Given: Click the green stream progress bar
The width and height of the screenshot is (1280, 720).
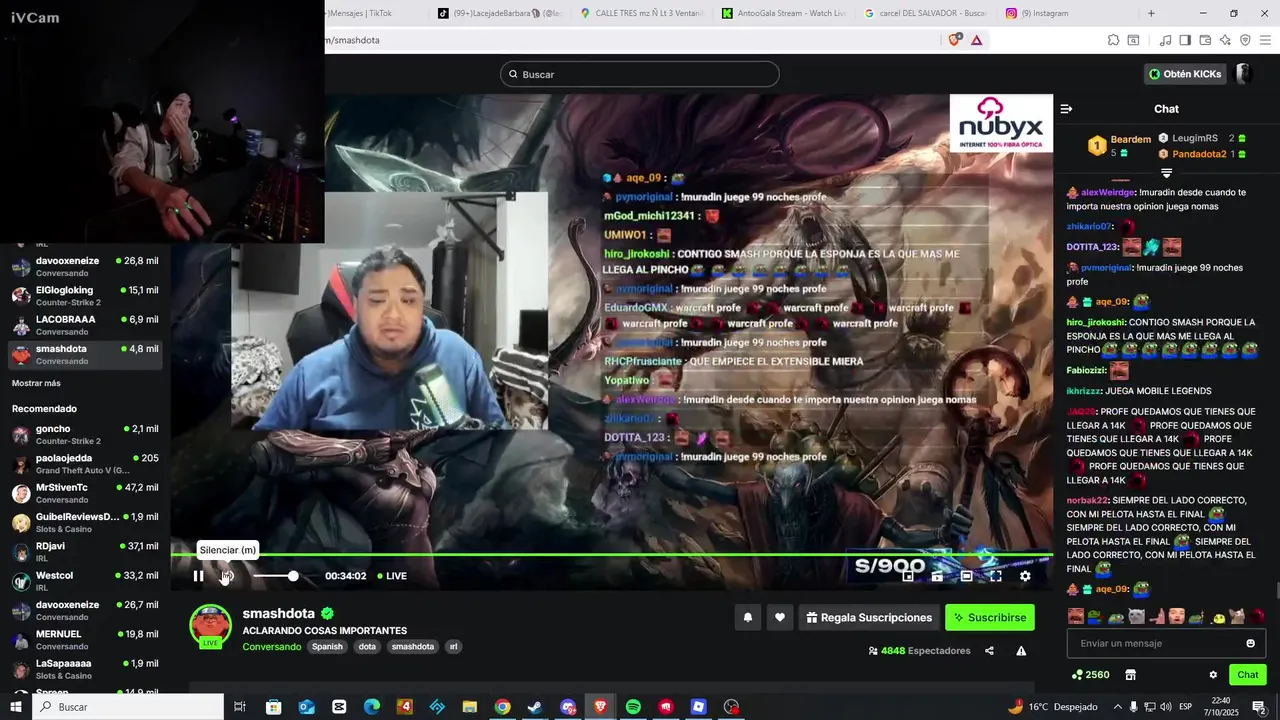Looking at the screenshot, I should pos(611,554).
